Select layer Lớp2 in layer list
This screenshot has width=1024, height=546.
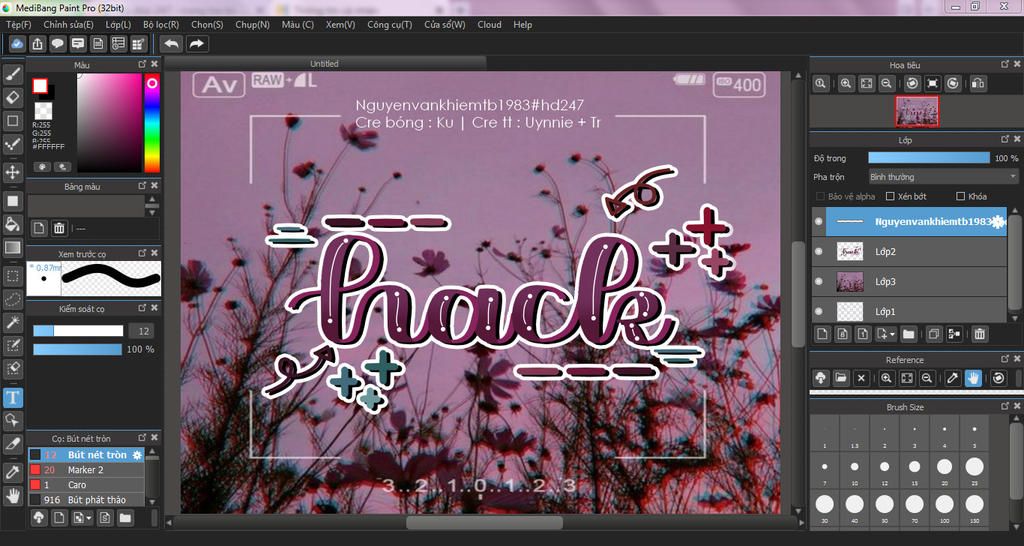pyautogui.click(x=910, y=251)
